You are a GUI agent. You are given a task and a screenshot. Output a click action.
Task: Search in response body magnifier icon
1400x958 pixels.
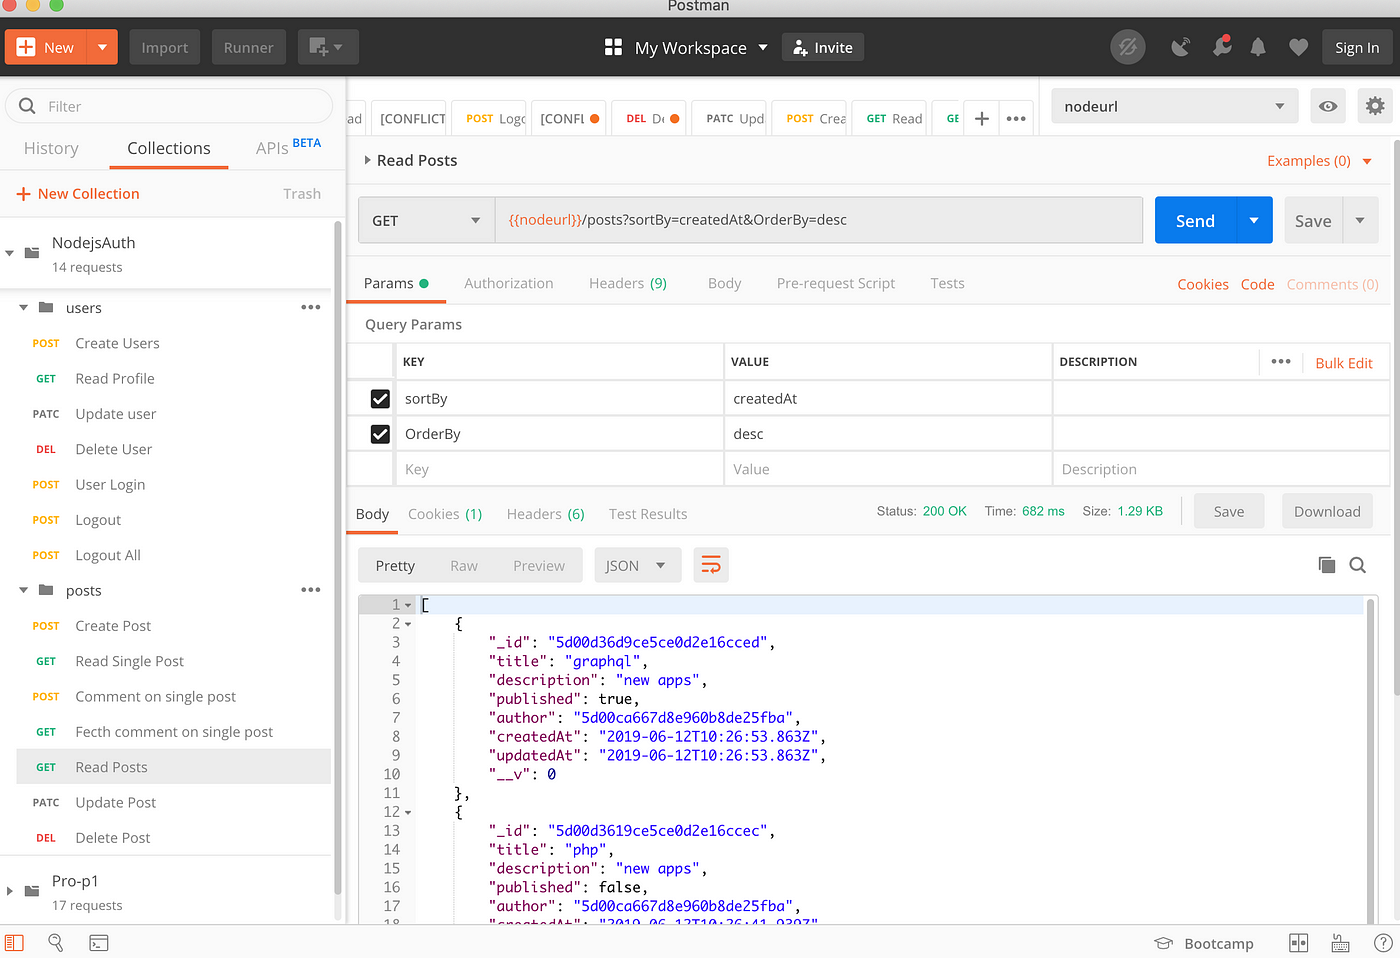[1357, 565]
